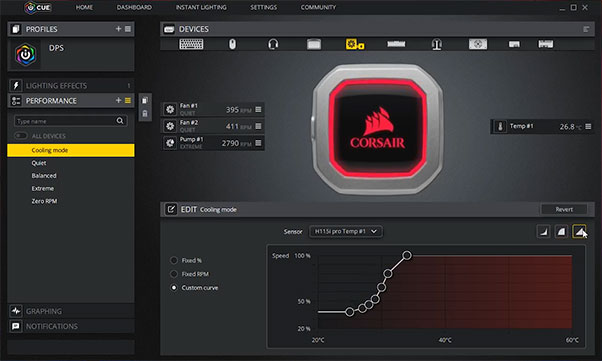Add a new profile with plus icon
Image resolution: width=602 pixels, height=361 pixels.
coord(118,29)
